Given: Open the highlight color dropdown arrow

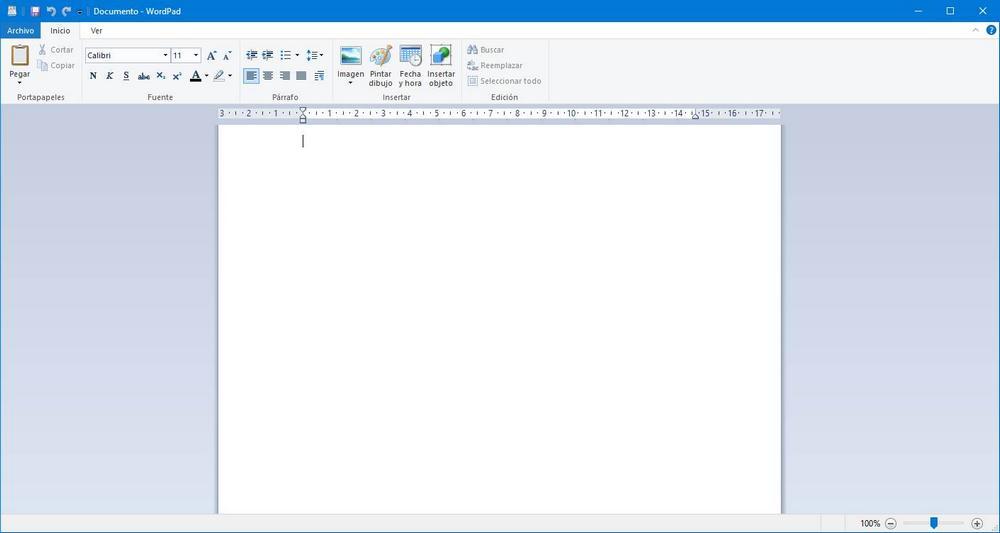Looking at the screenshot, I should [230, 76].
